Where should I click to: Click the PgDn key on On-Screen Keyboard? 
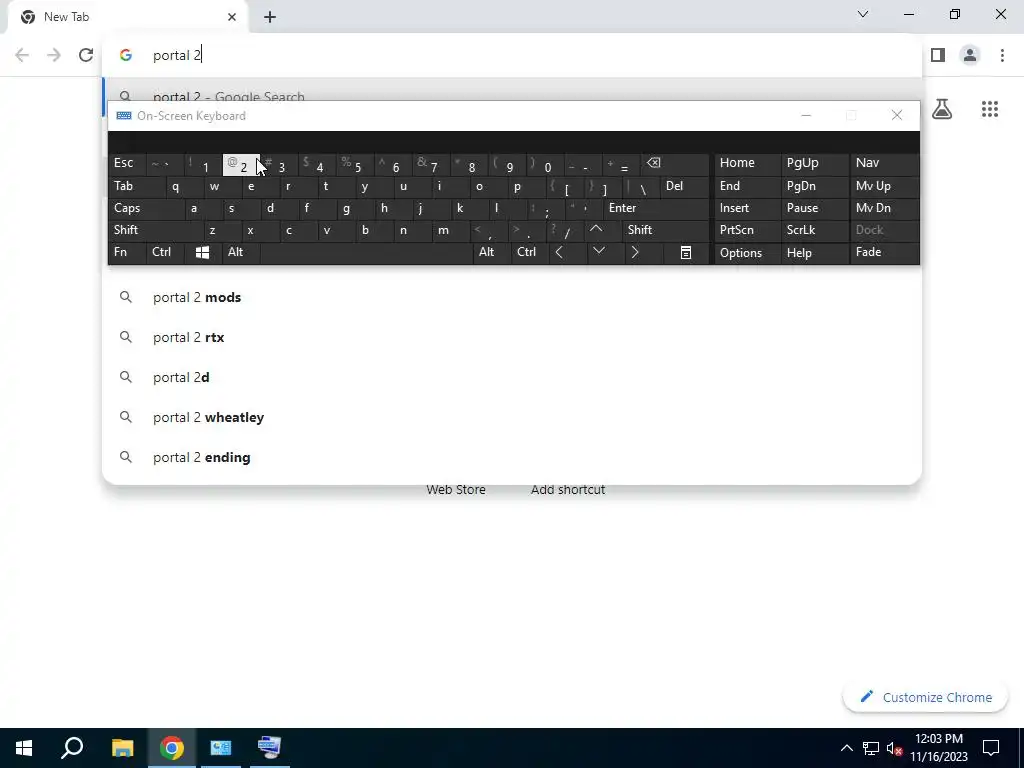pos(814,186)
